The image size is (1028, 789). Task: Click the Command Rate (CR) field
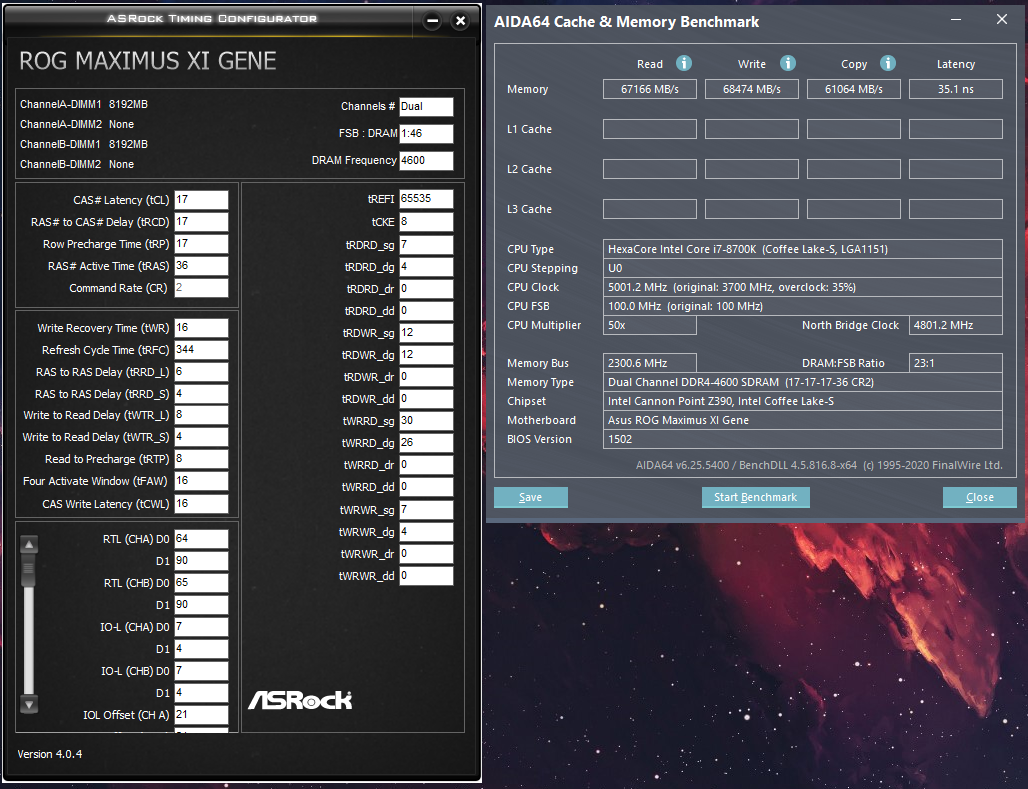[201, 288]
